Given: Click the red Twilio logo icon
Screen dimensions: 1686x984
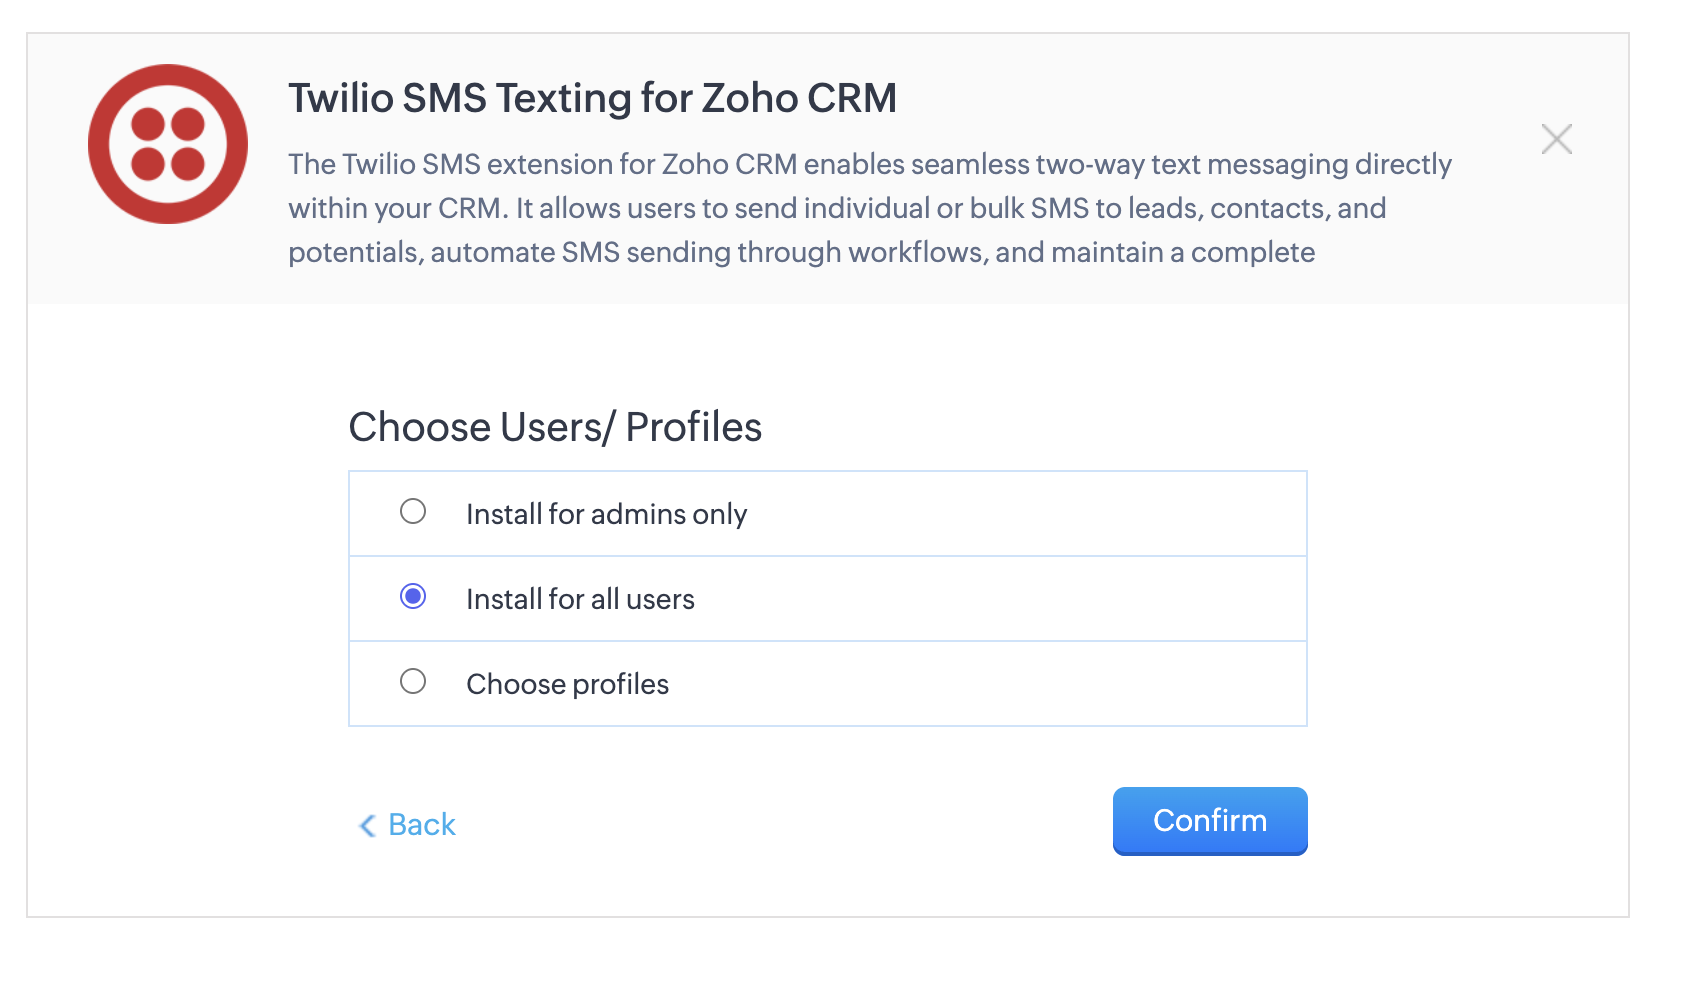Looking at the screenshot, I should click(x=168, y=144).
